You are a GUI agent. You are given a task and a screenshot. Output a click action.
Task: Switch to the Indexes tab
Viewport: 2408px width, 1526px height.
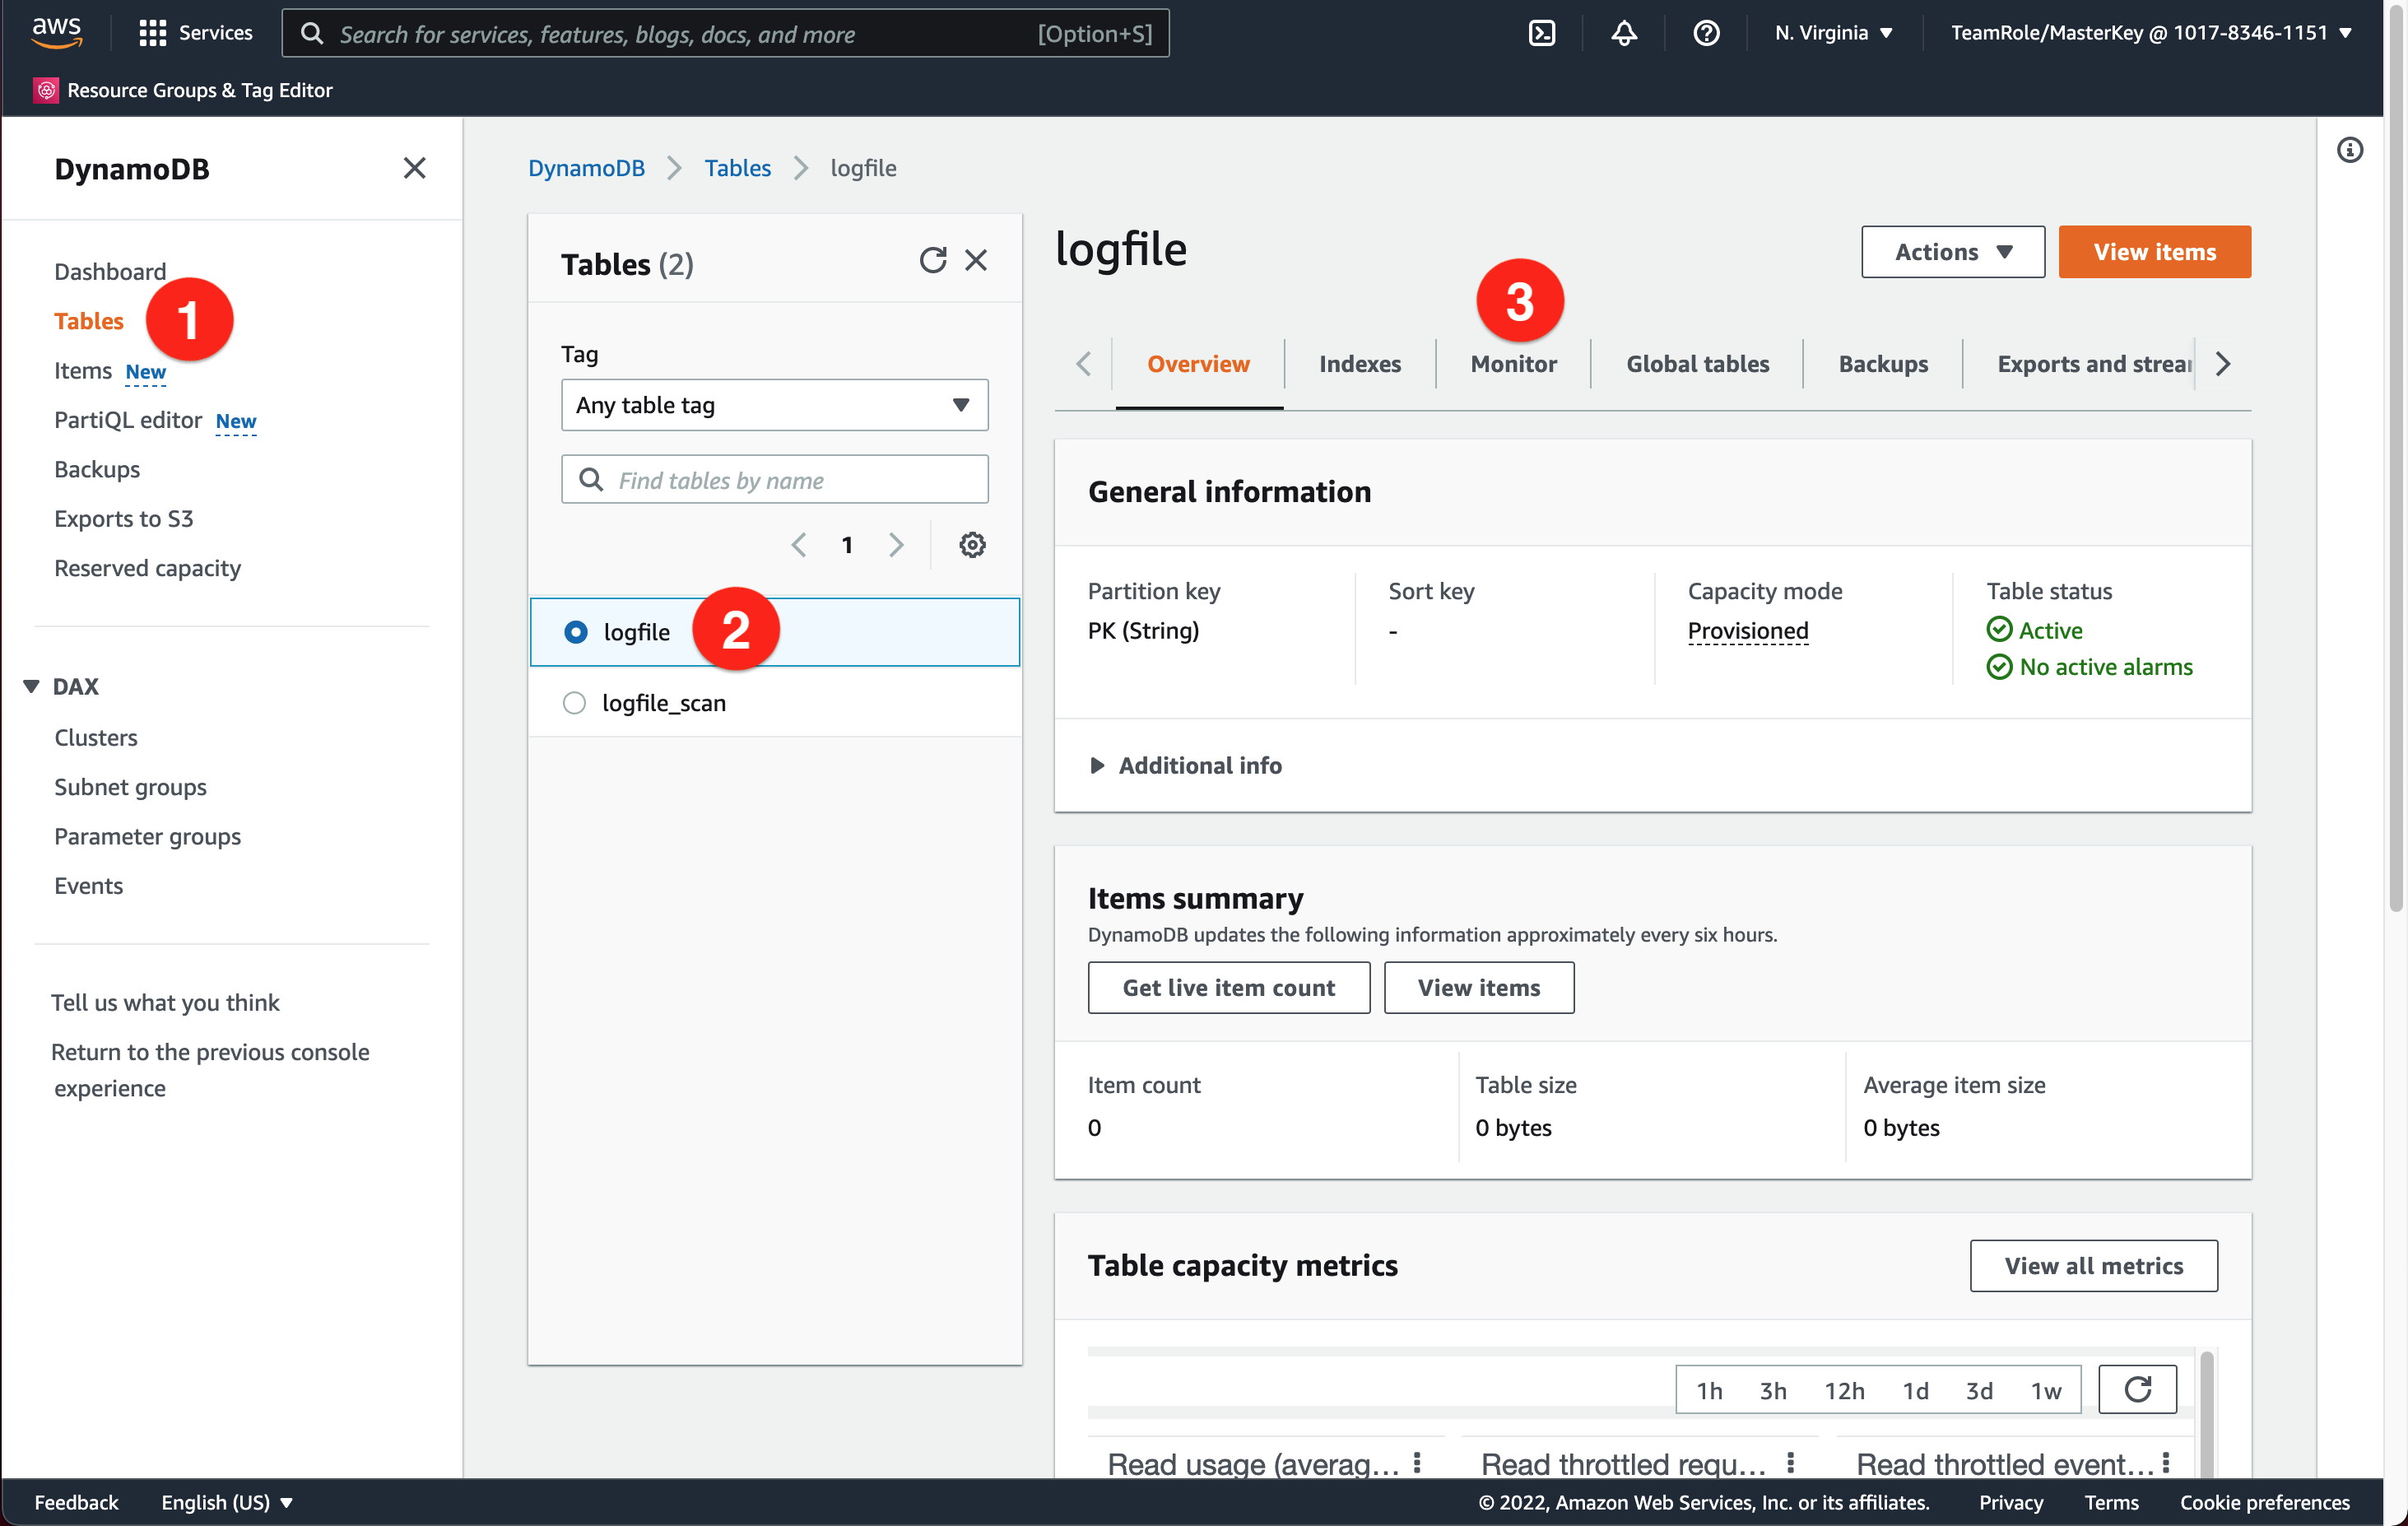1360,364
